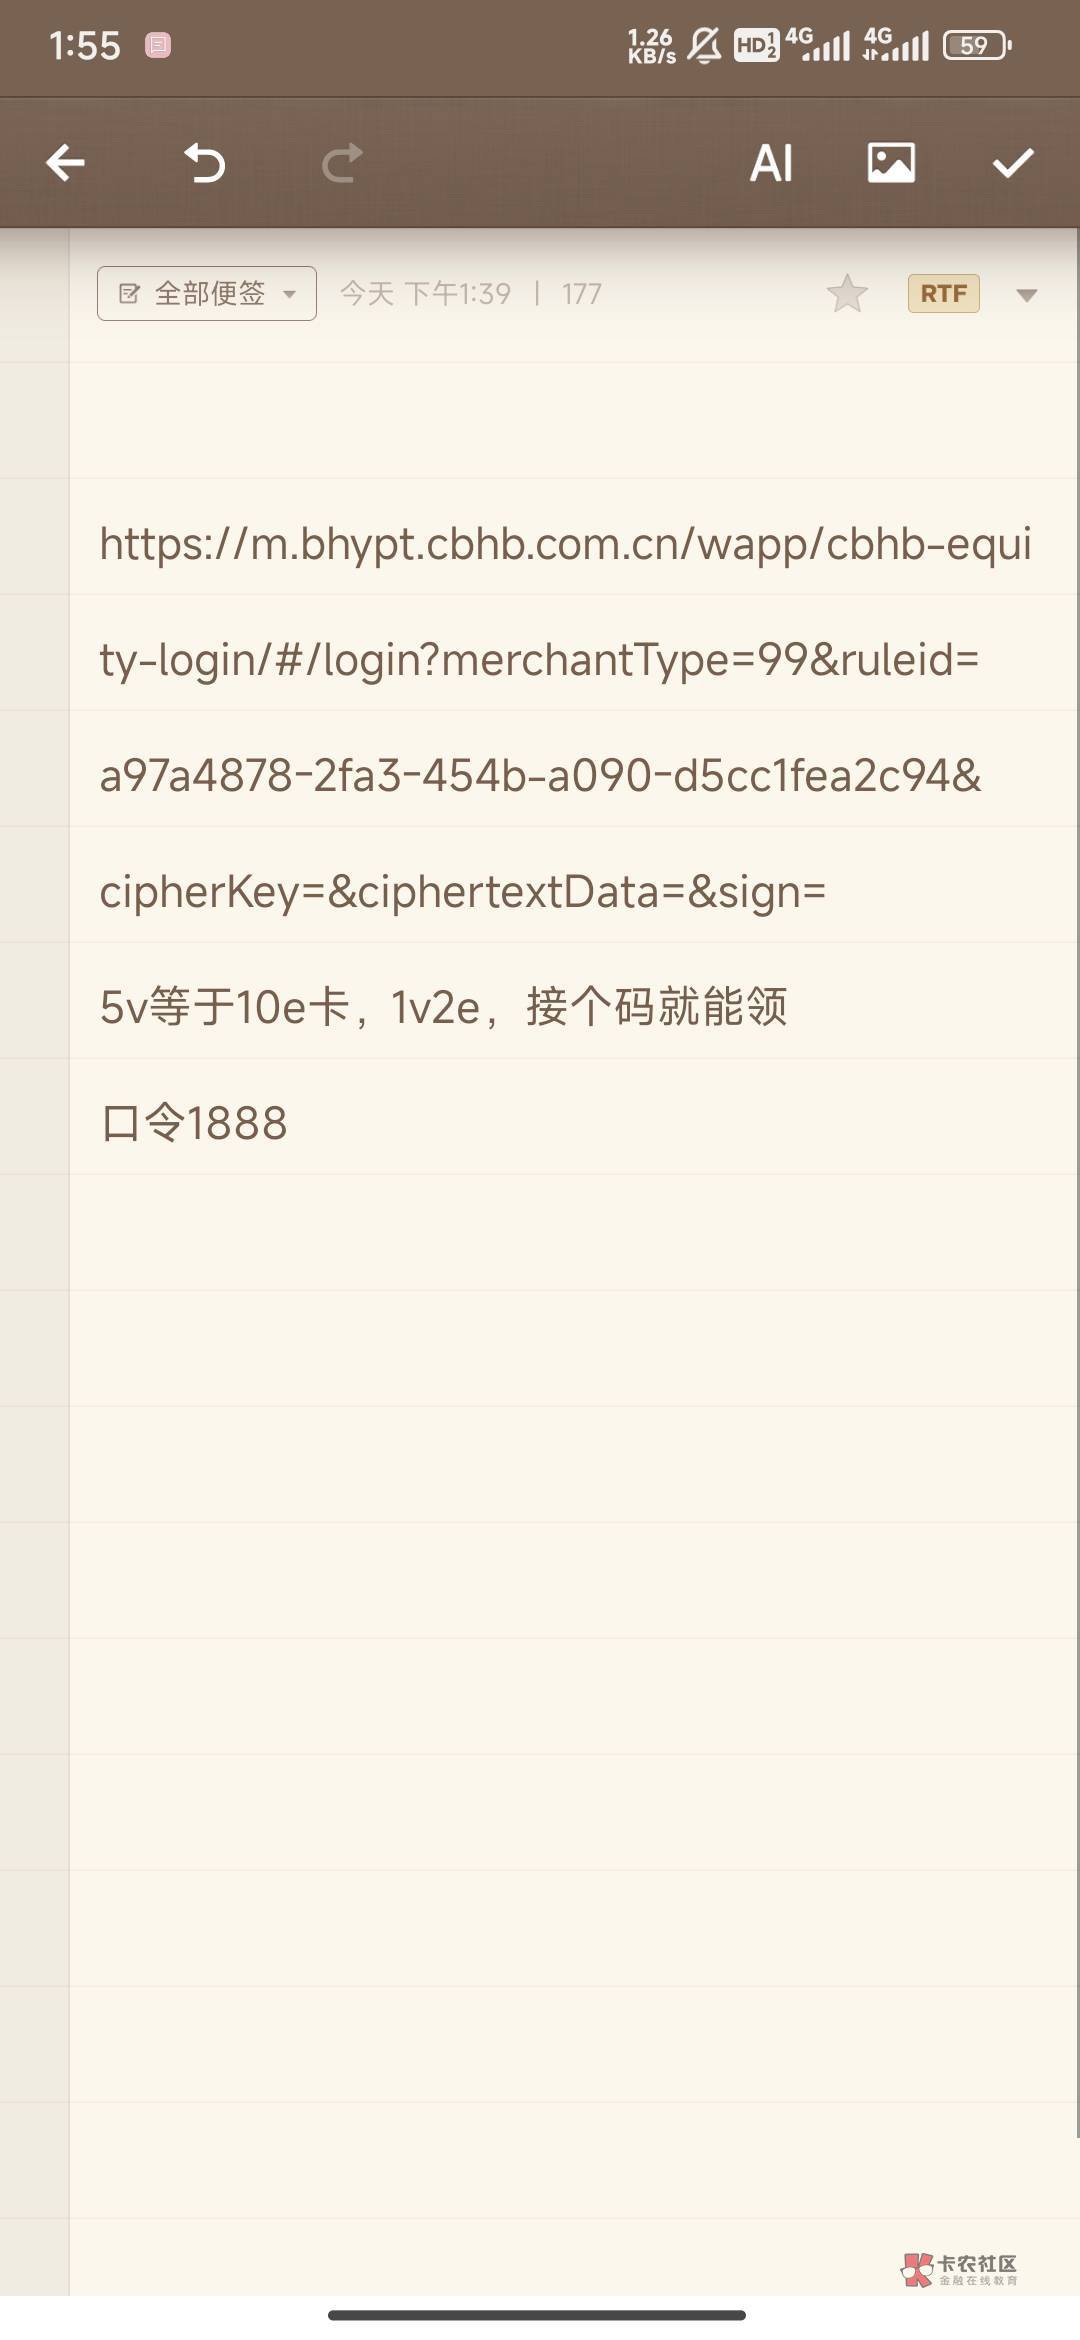Viewport: 1080px width, 2340px height.
Task: Tap the URL line starting with https
Action: pyautogui.click(x=565, y=544)
